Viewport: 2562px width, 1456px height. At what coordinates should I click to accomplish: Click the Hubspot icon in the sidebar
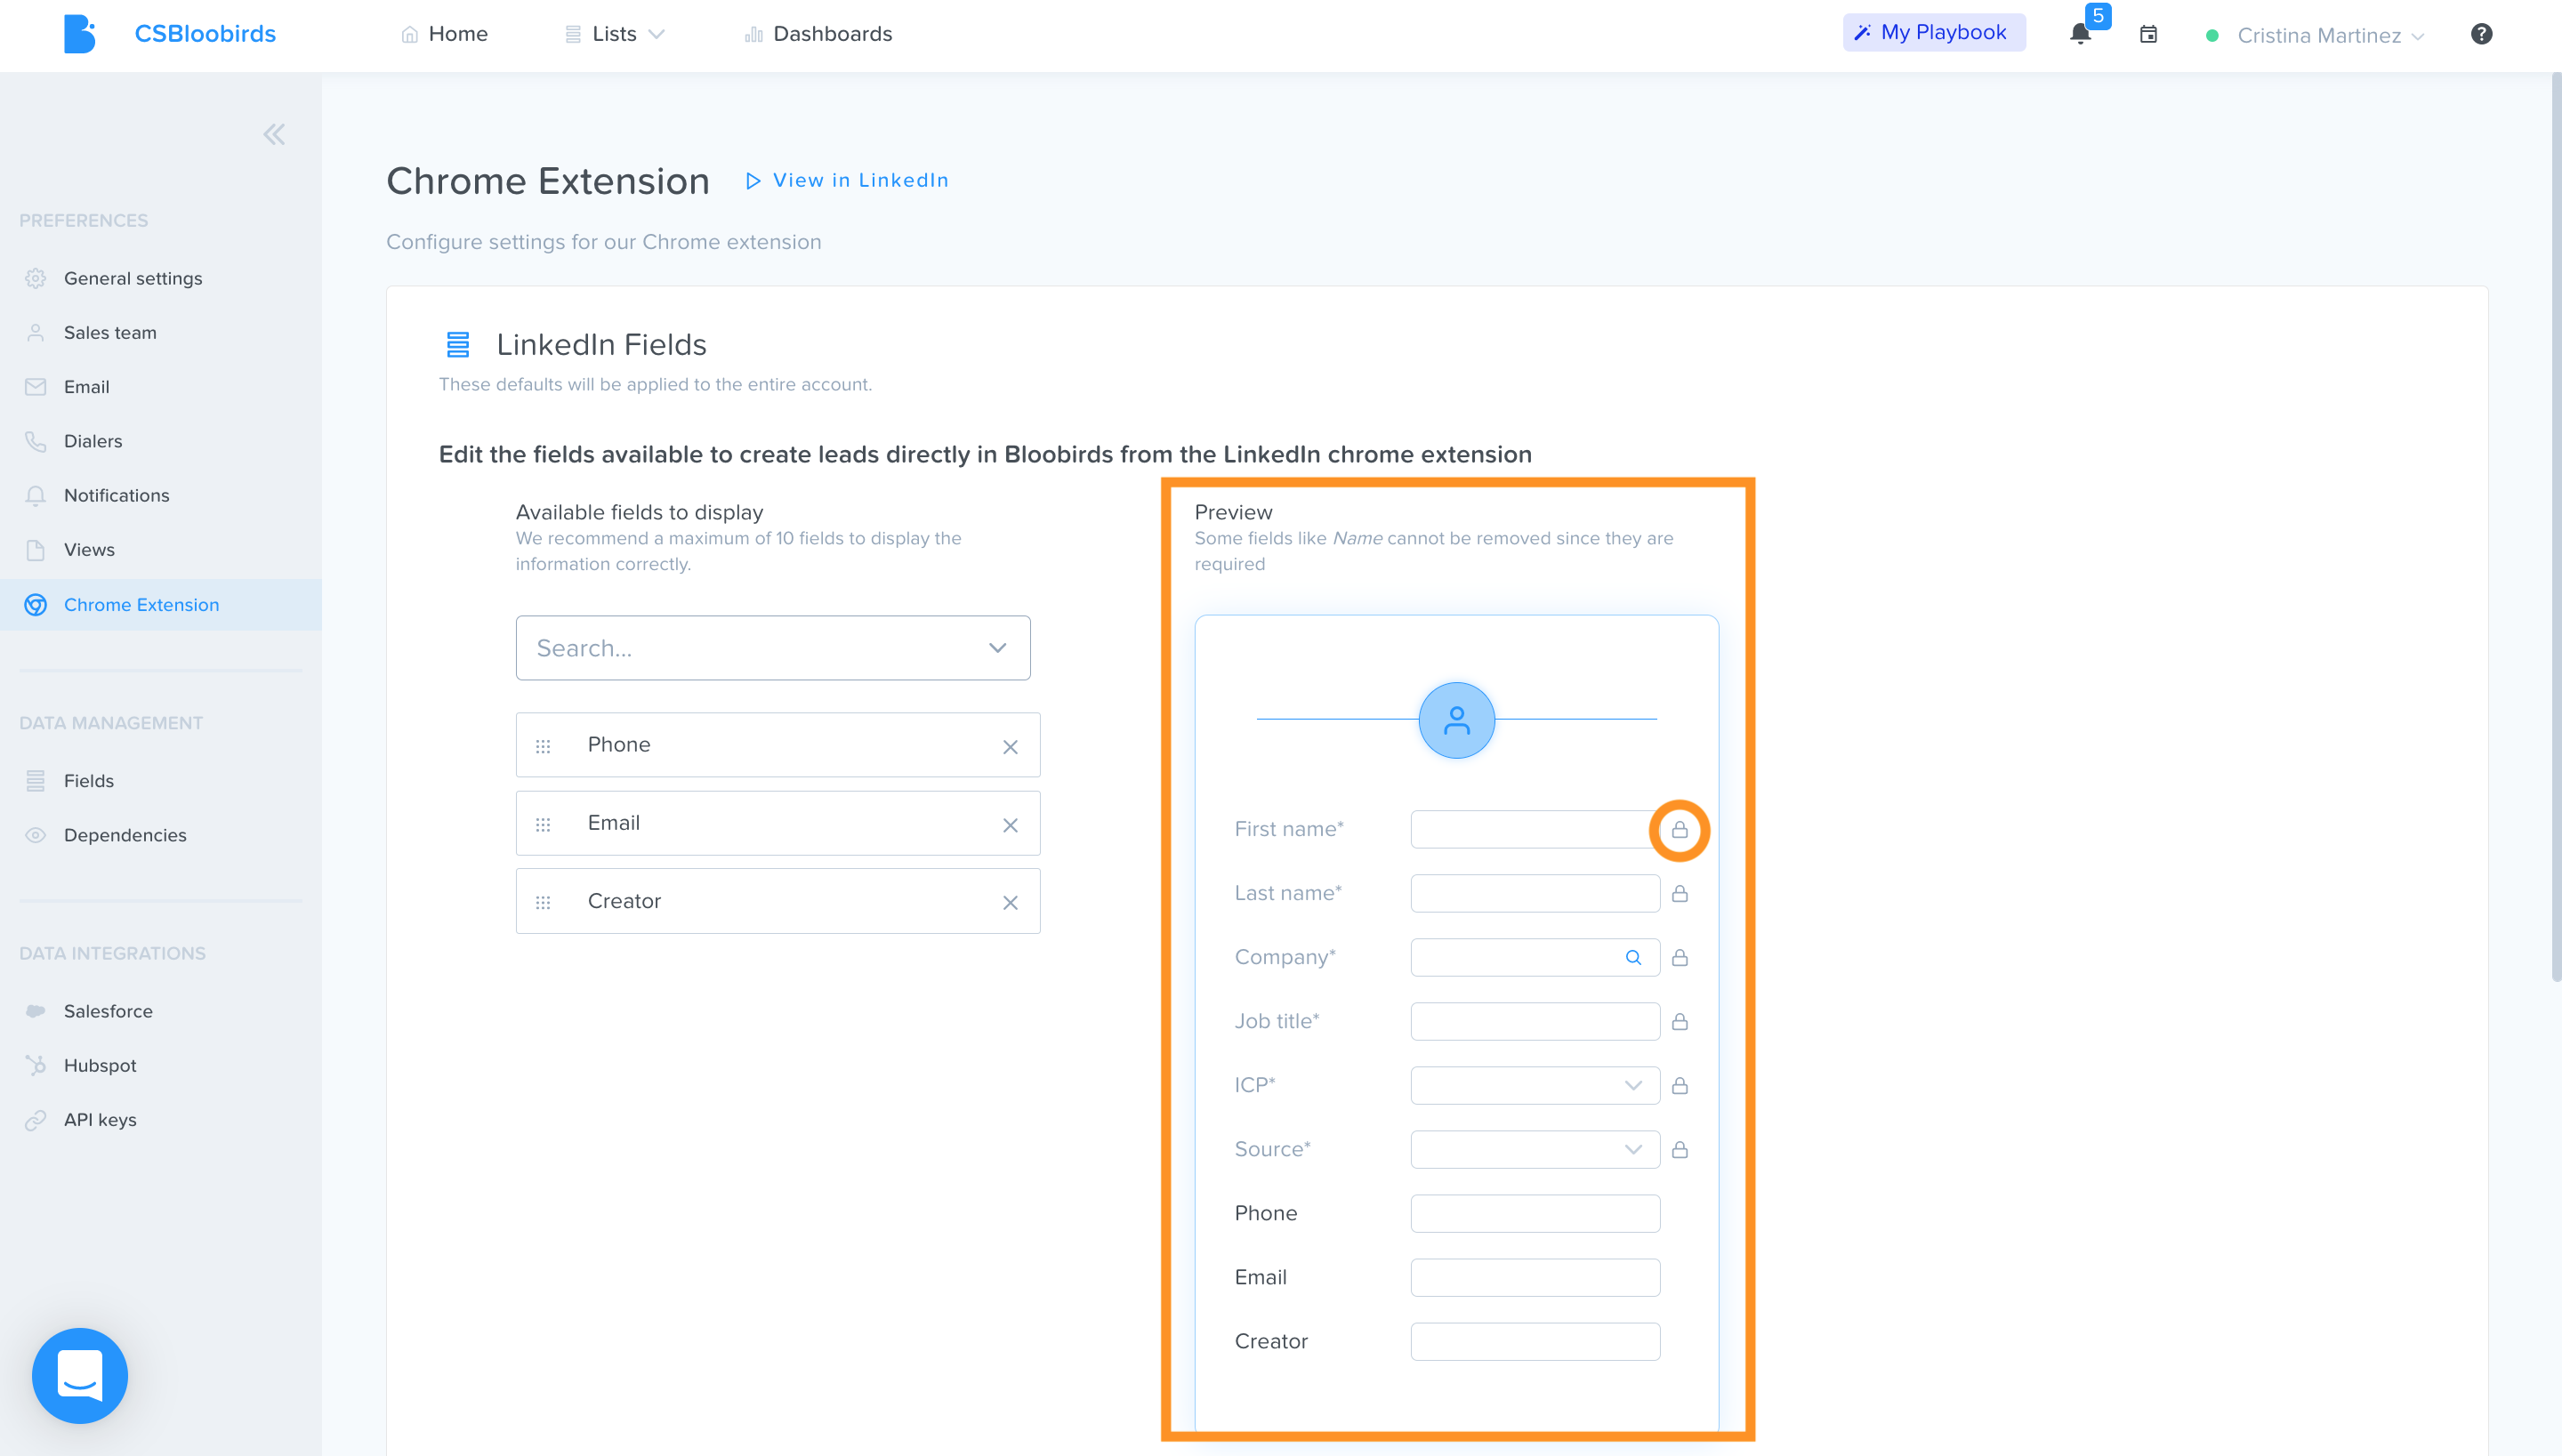35,1065
